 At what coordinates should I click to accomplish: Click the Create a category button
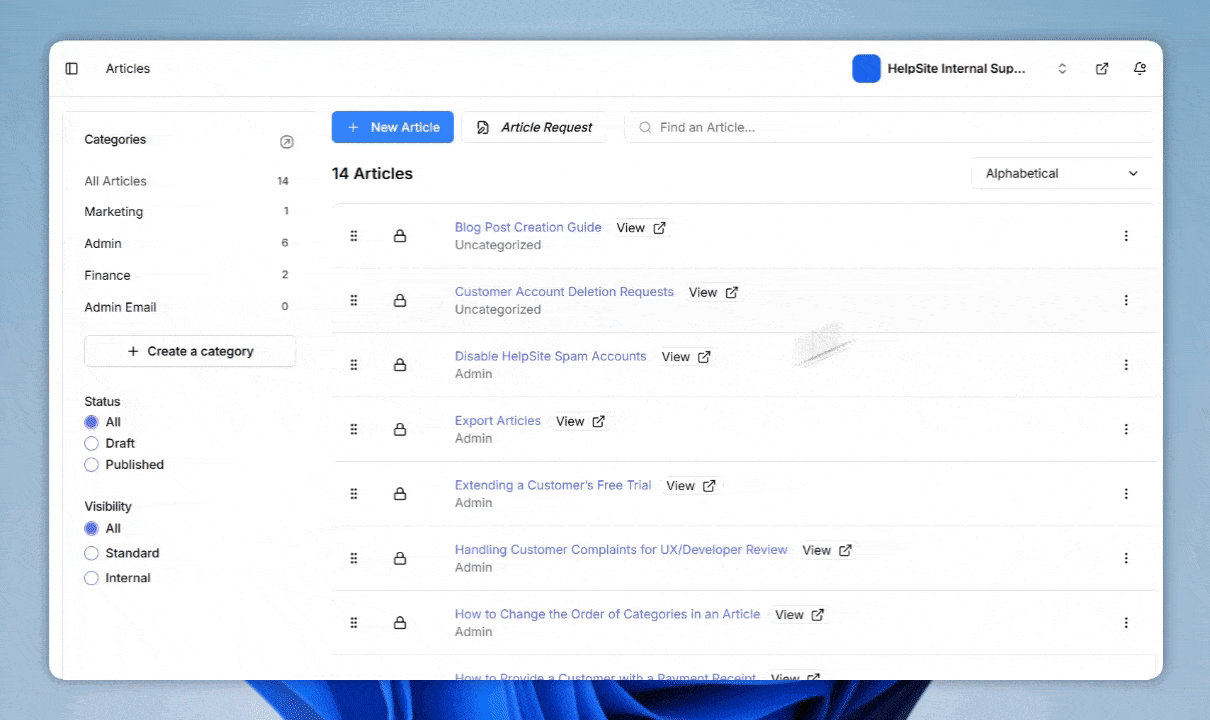190,351
